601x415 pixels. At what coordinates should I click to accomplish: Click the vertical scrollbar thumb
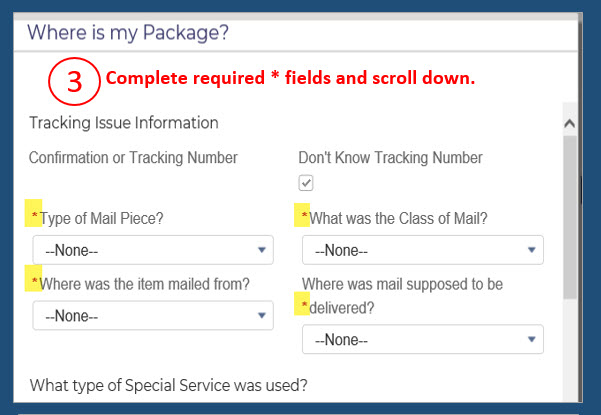click(x=570, y=217)
